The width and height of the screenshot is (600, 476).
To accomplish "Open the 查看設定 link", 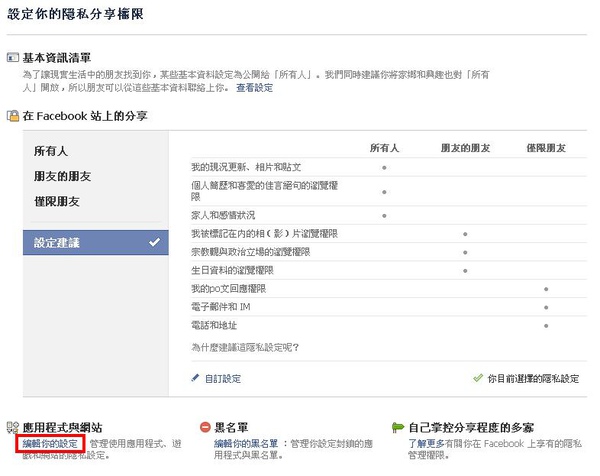I will click(254, 88).
